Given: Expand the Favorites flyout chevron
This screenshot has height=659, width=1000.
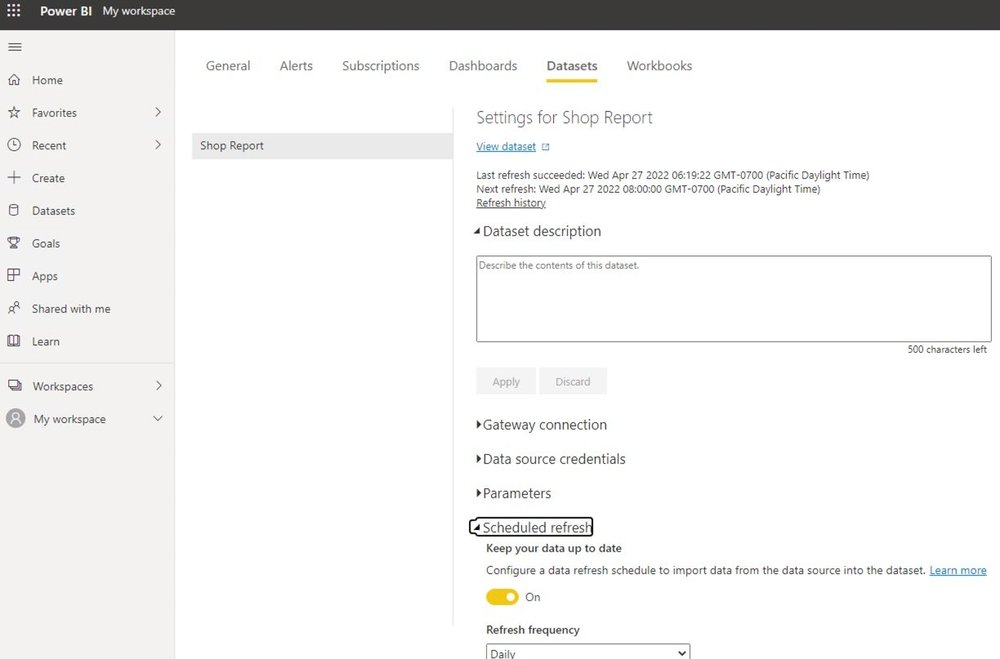Looking at the screenshot, I should click(158, 112).
